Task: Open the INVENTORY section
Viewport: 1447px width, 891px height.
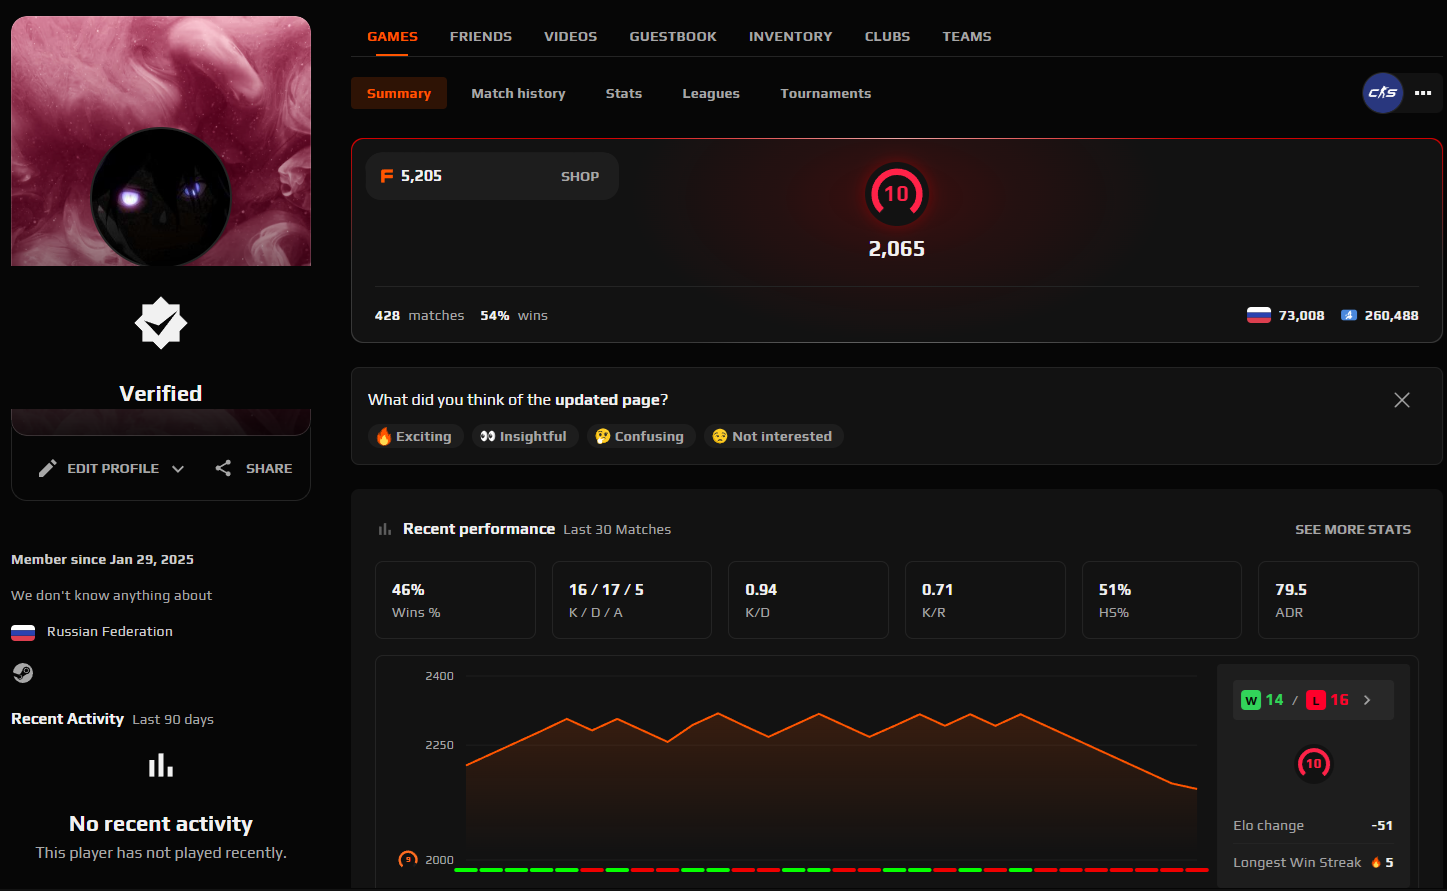Action: (790, 36)
